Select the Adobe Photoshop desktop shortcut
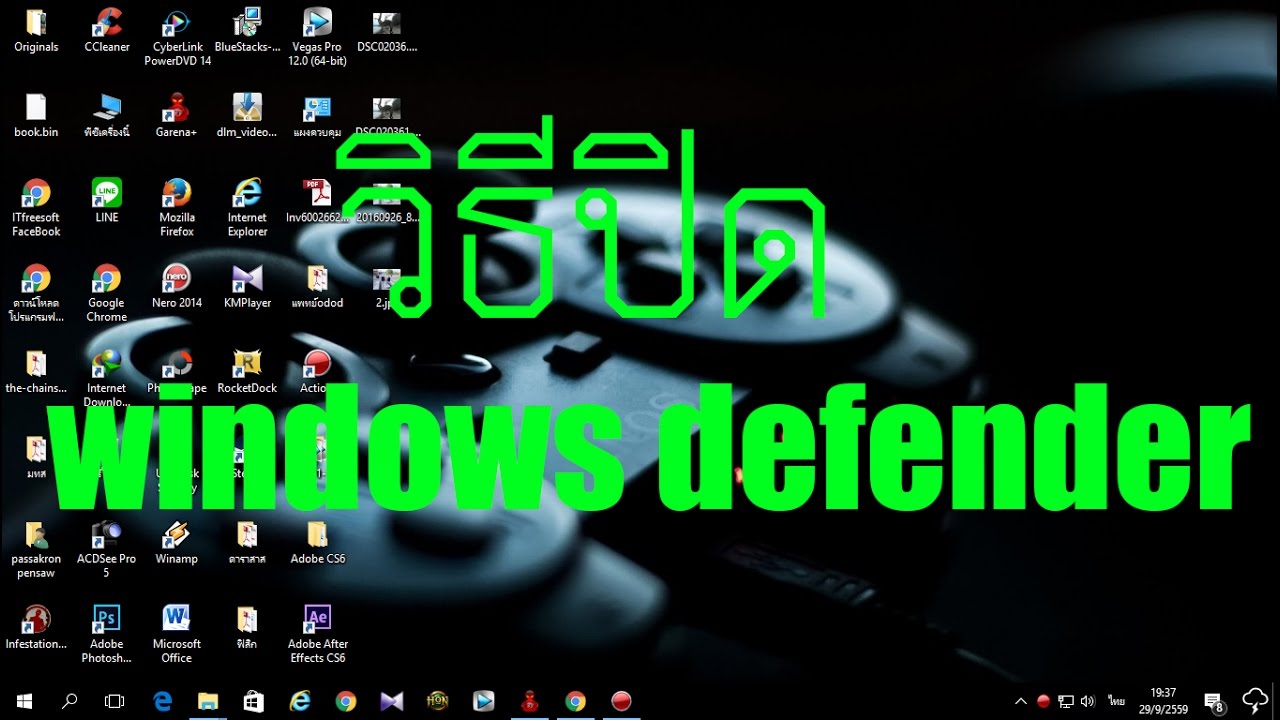This screenshot has height=720, width=1280. coord(106,635)
